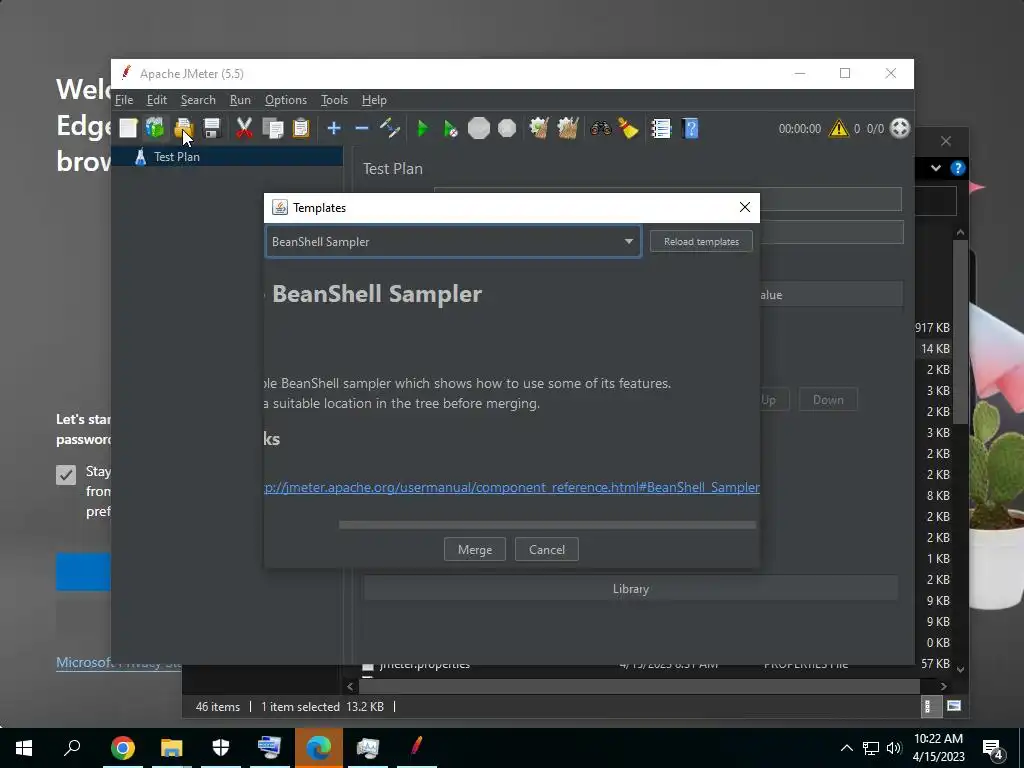Screen dimensions: 1024x768
Task: Click Start no pauses icon
Action: [x=450, y=128]
